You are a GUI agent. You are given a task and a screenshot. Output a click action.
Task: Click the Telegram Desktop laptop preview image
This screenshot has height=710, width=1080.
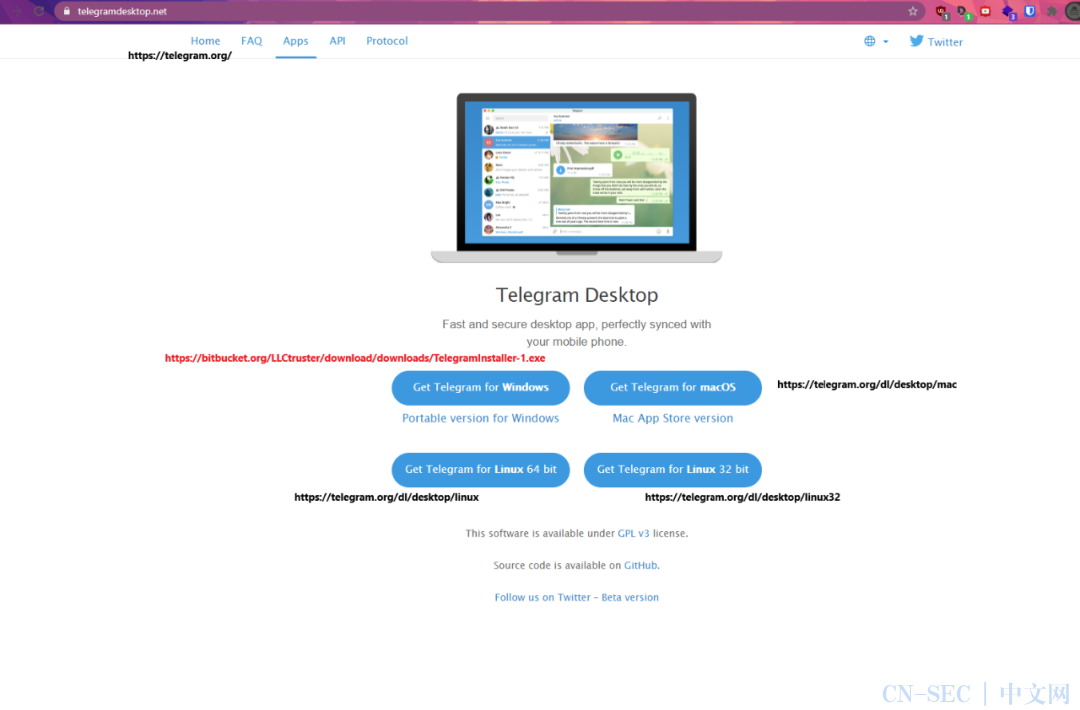(577, 178)
